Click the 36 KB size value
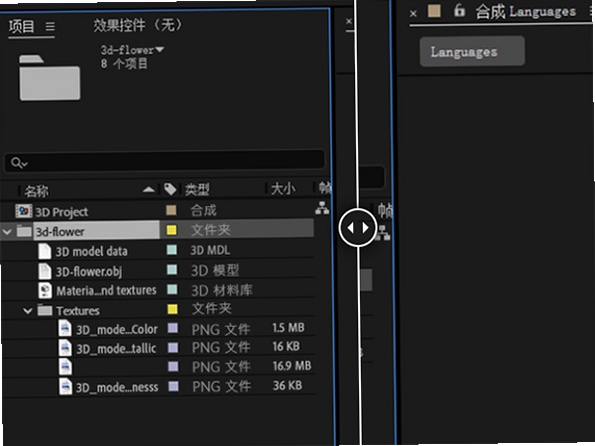 click(x=288, y=386)
